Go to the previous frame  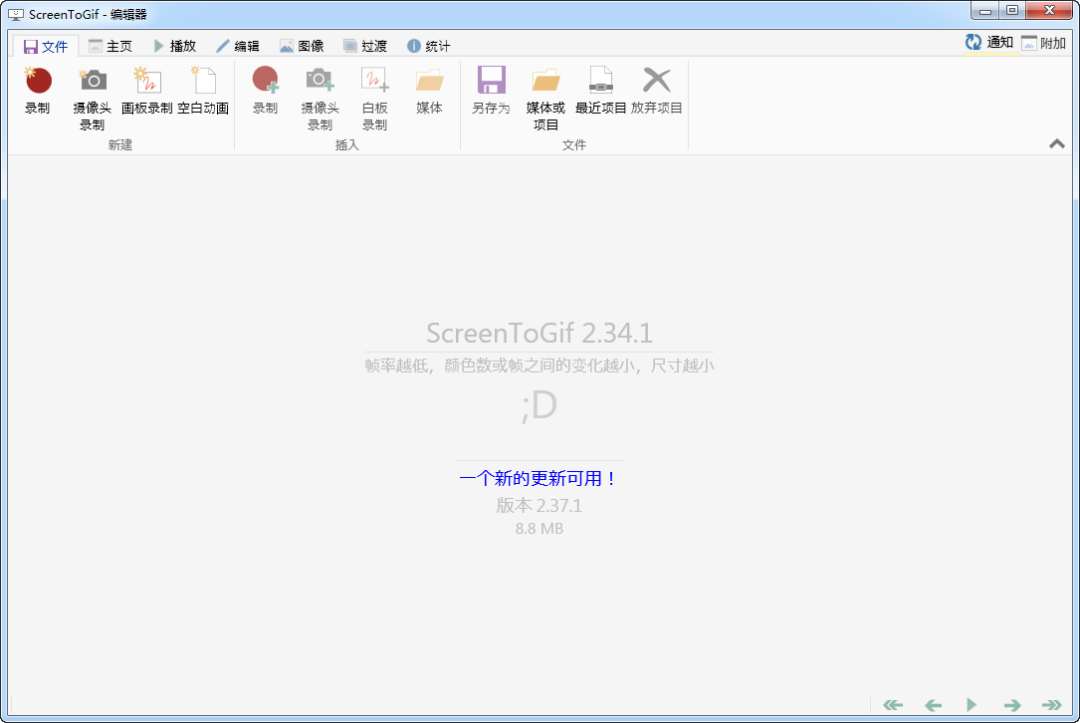[x=933, y=704]
